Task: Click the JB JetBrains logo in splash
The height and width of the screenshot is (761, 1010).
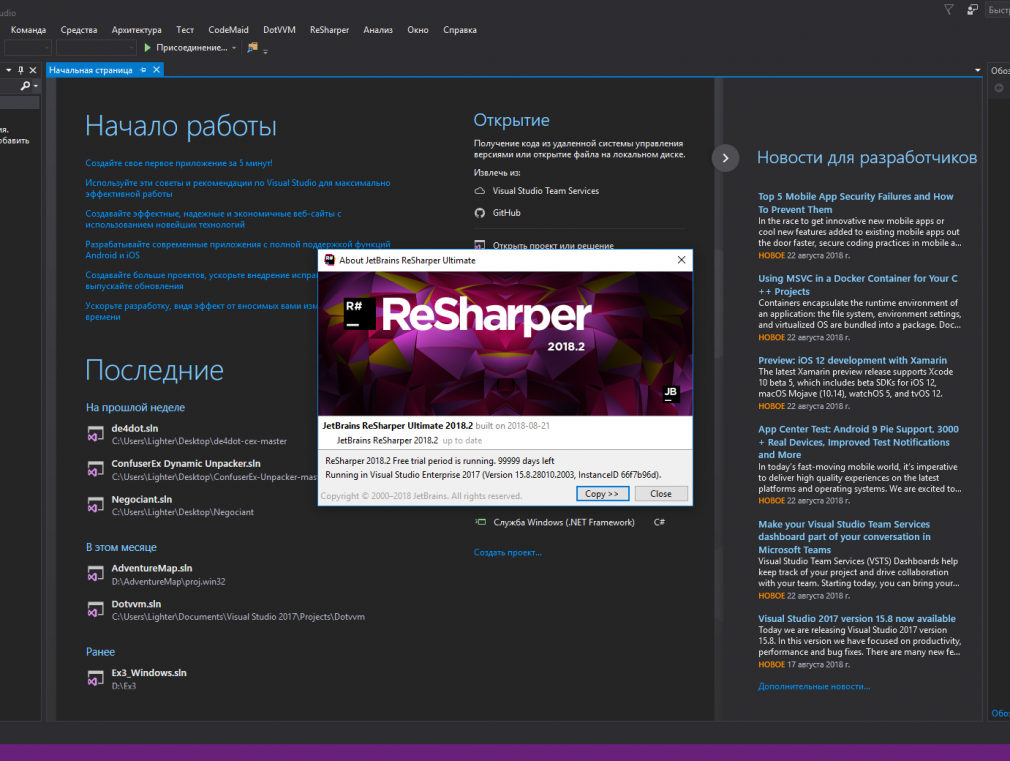Action: point(671,394)
